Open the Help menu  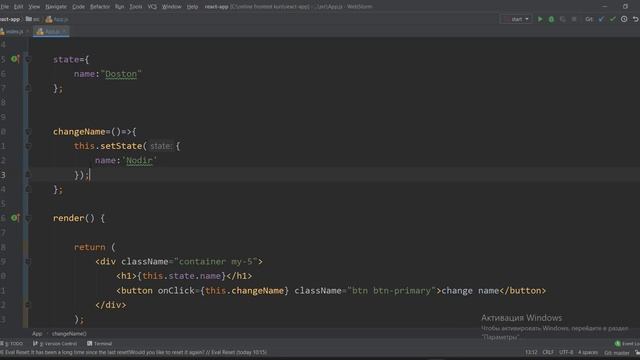tap(192, 7)
